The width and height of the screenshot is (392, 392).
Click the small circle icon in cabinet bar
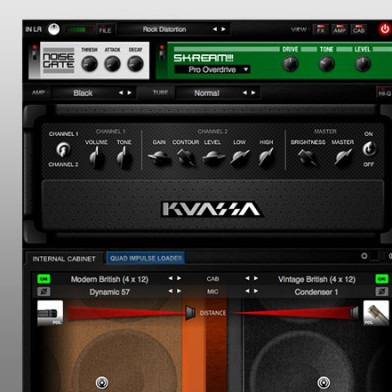364,256
